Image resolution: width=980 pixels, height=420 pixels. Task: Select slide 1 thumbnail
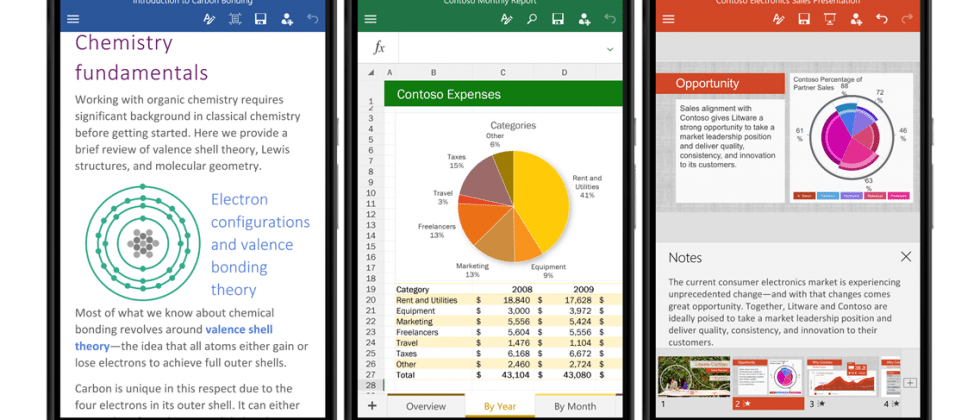(694, 377)
